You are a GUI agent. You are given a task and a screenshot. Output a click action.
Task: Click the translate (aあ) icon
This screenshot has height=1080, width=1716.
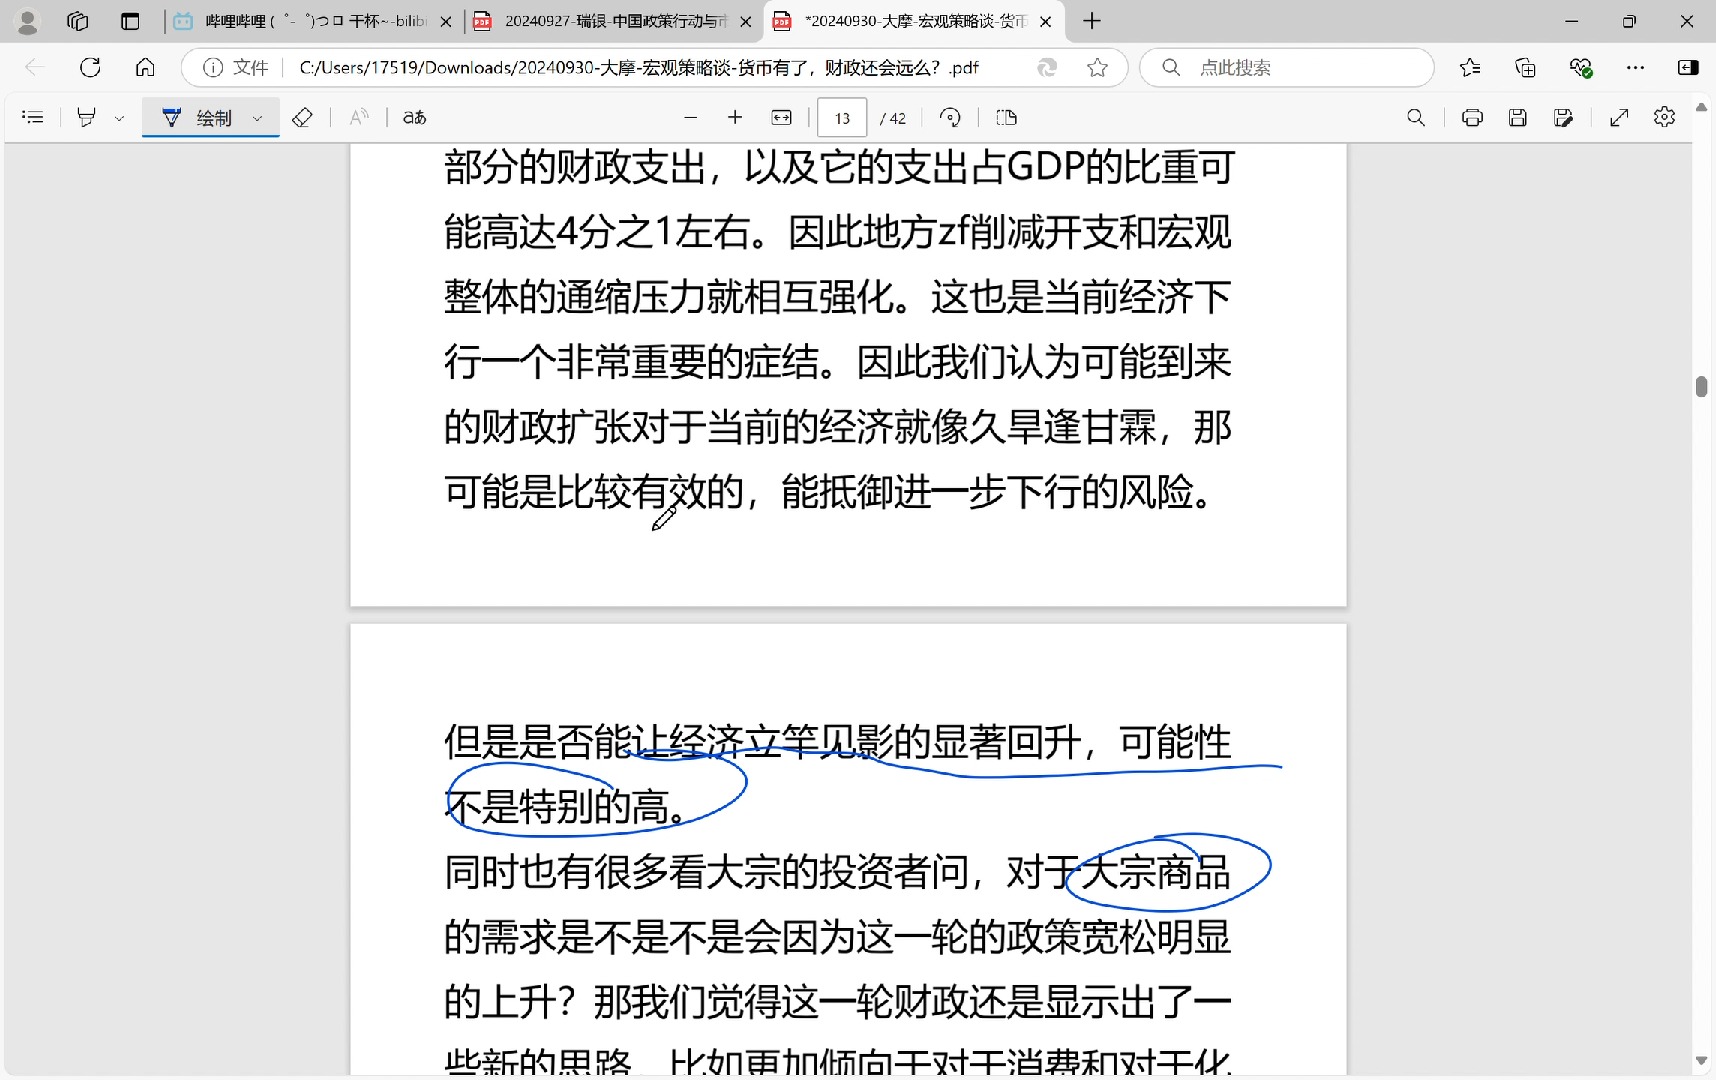(415, 118)
